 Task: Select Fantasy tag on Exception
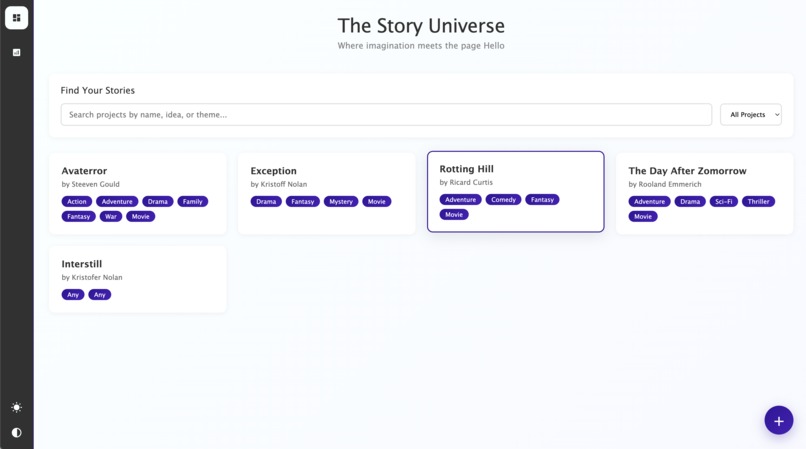pos(302,202)
